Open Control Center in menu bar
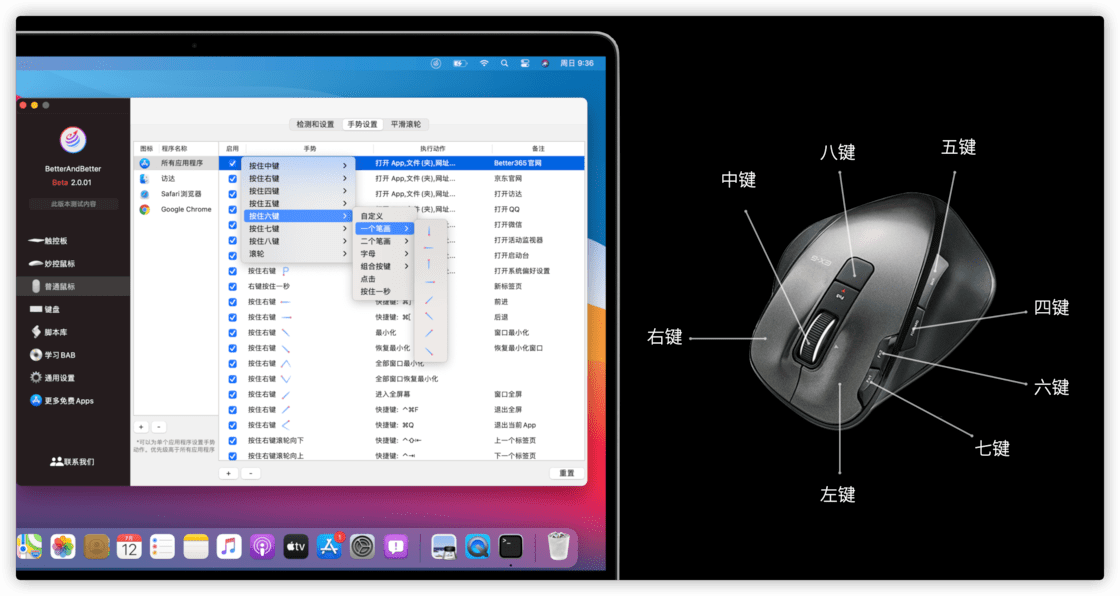 click(524, 63)
